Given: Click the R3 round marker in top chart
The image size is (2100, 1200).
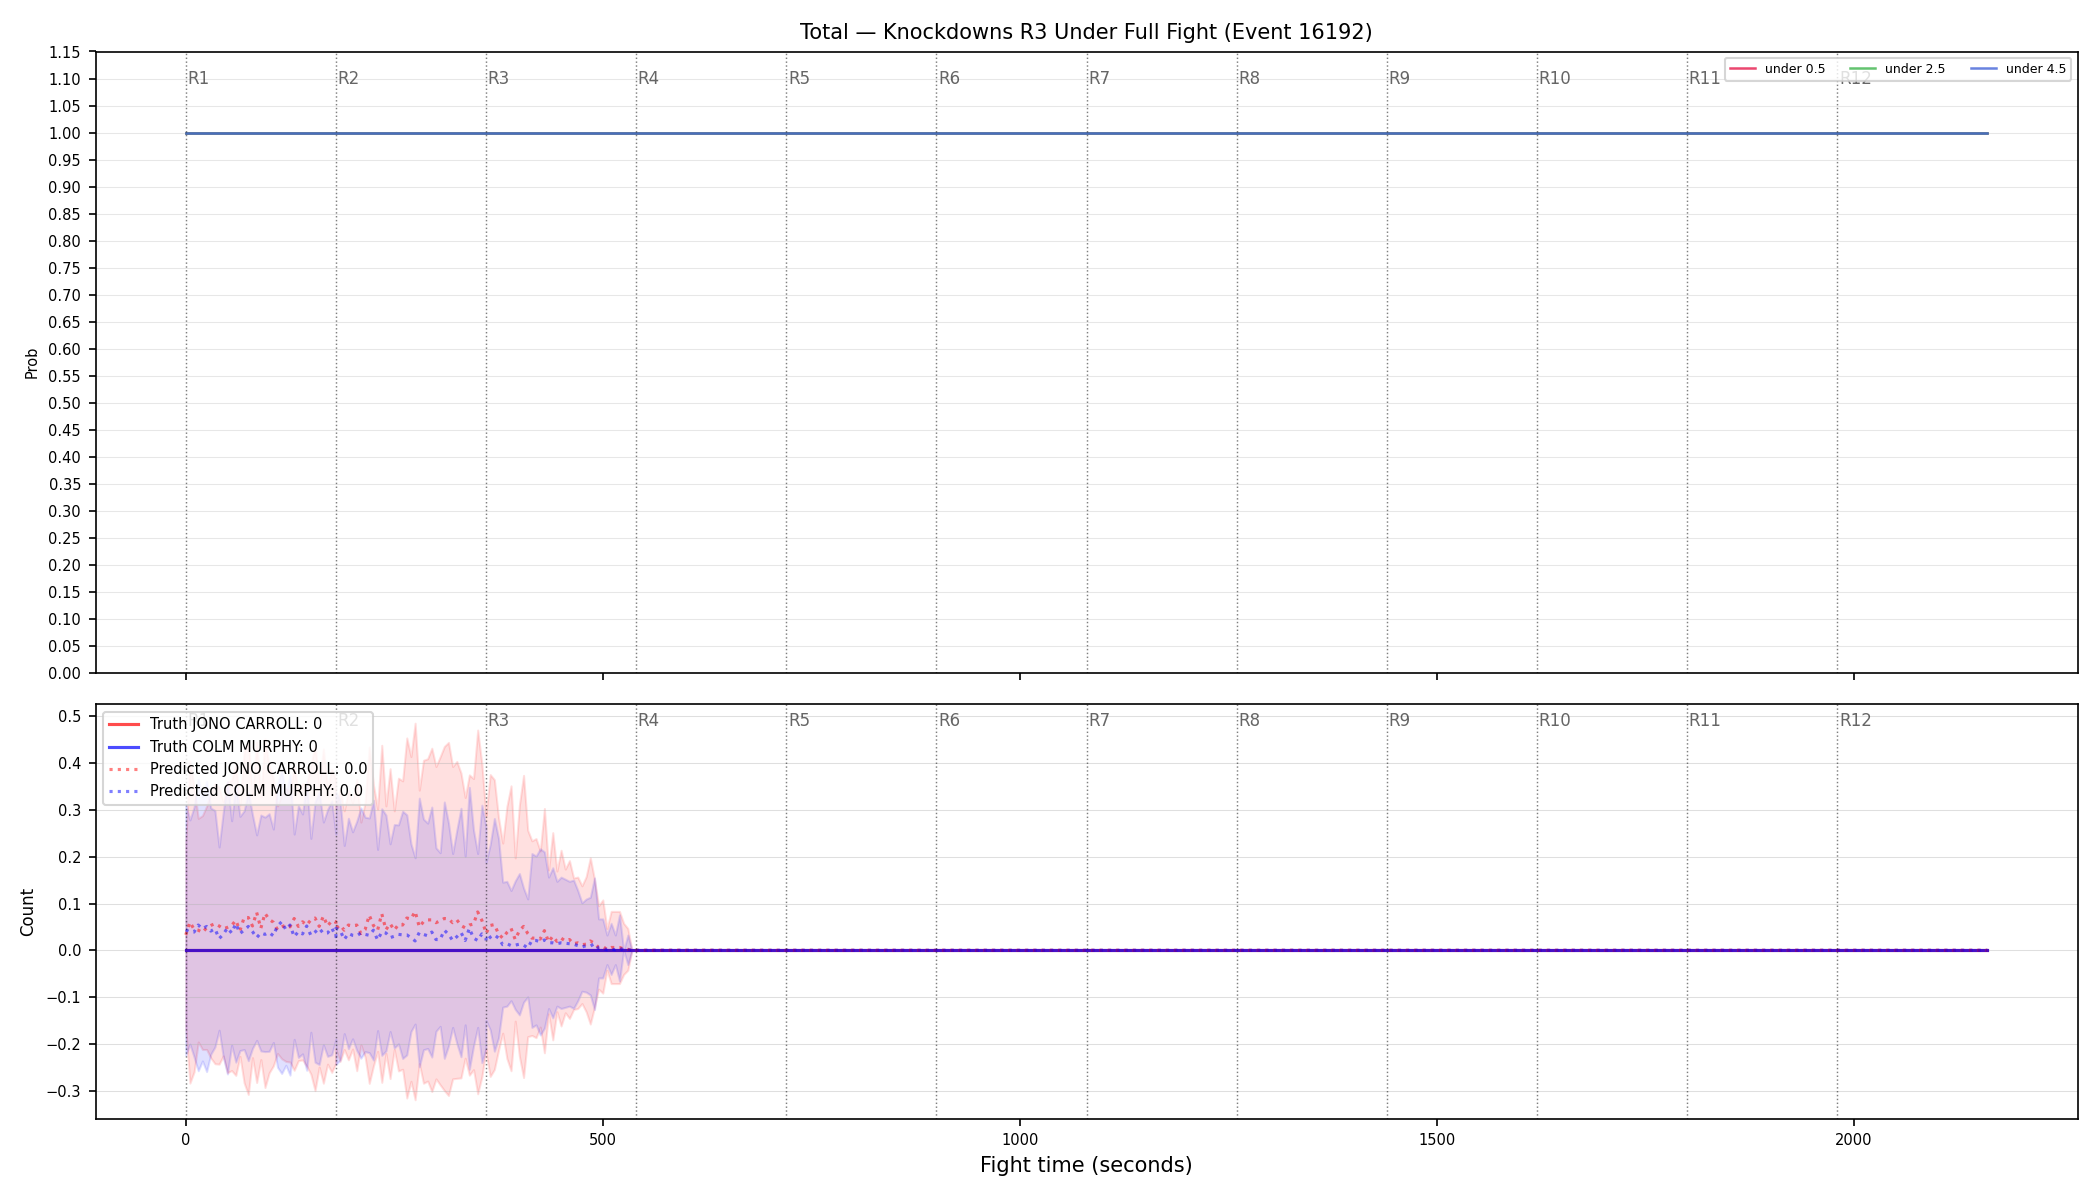Looking at the screenshot, I should [498, 78].
